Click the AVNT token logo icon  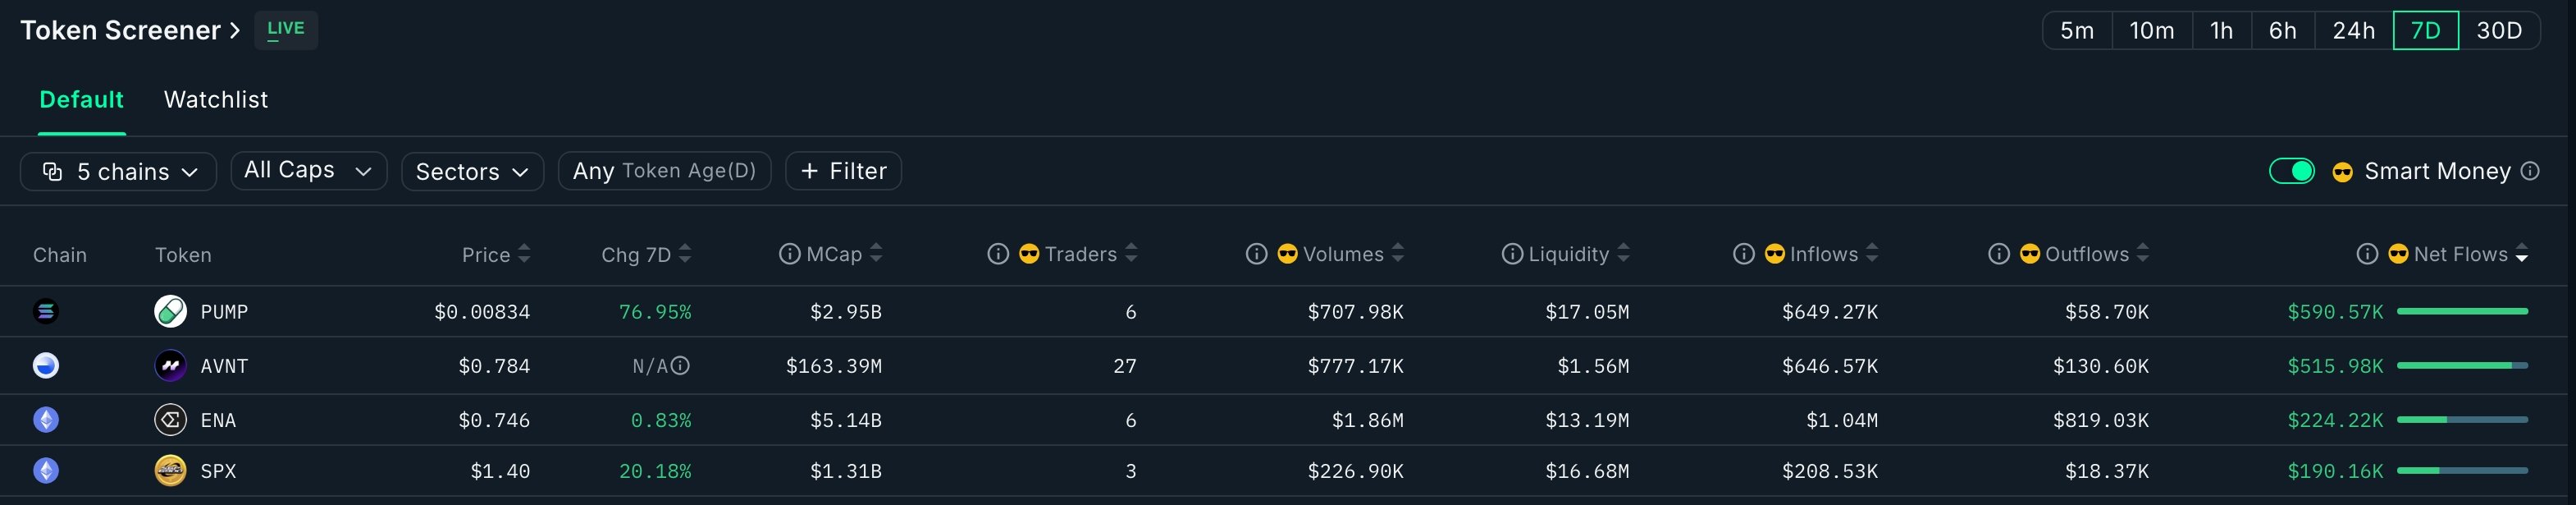point(170,366)
